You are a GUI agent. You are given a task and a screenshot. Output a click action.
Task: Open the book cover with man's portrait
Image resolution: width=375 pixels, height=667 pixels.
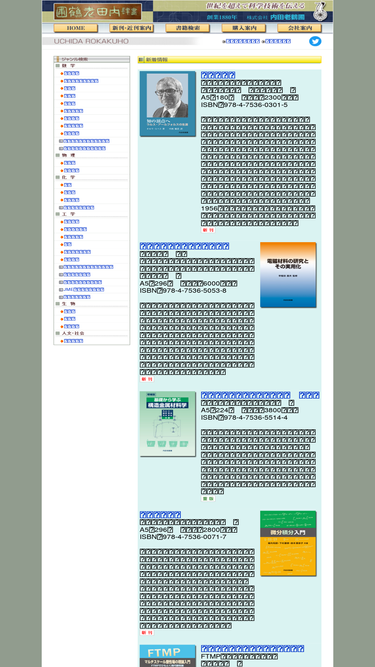click(168, 104)
